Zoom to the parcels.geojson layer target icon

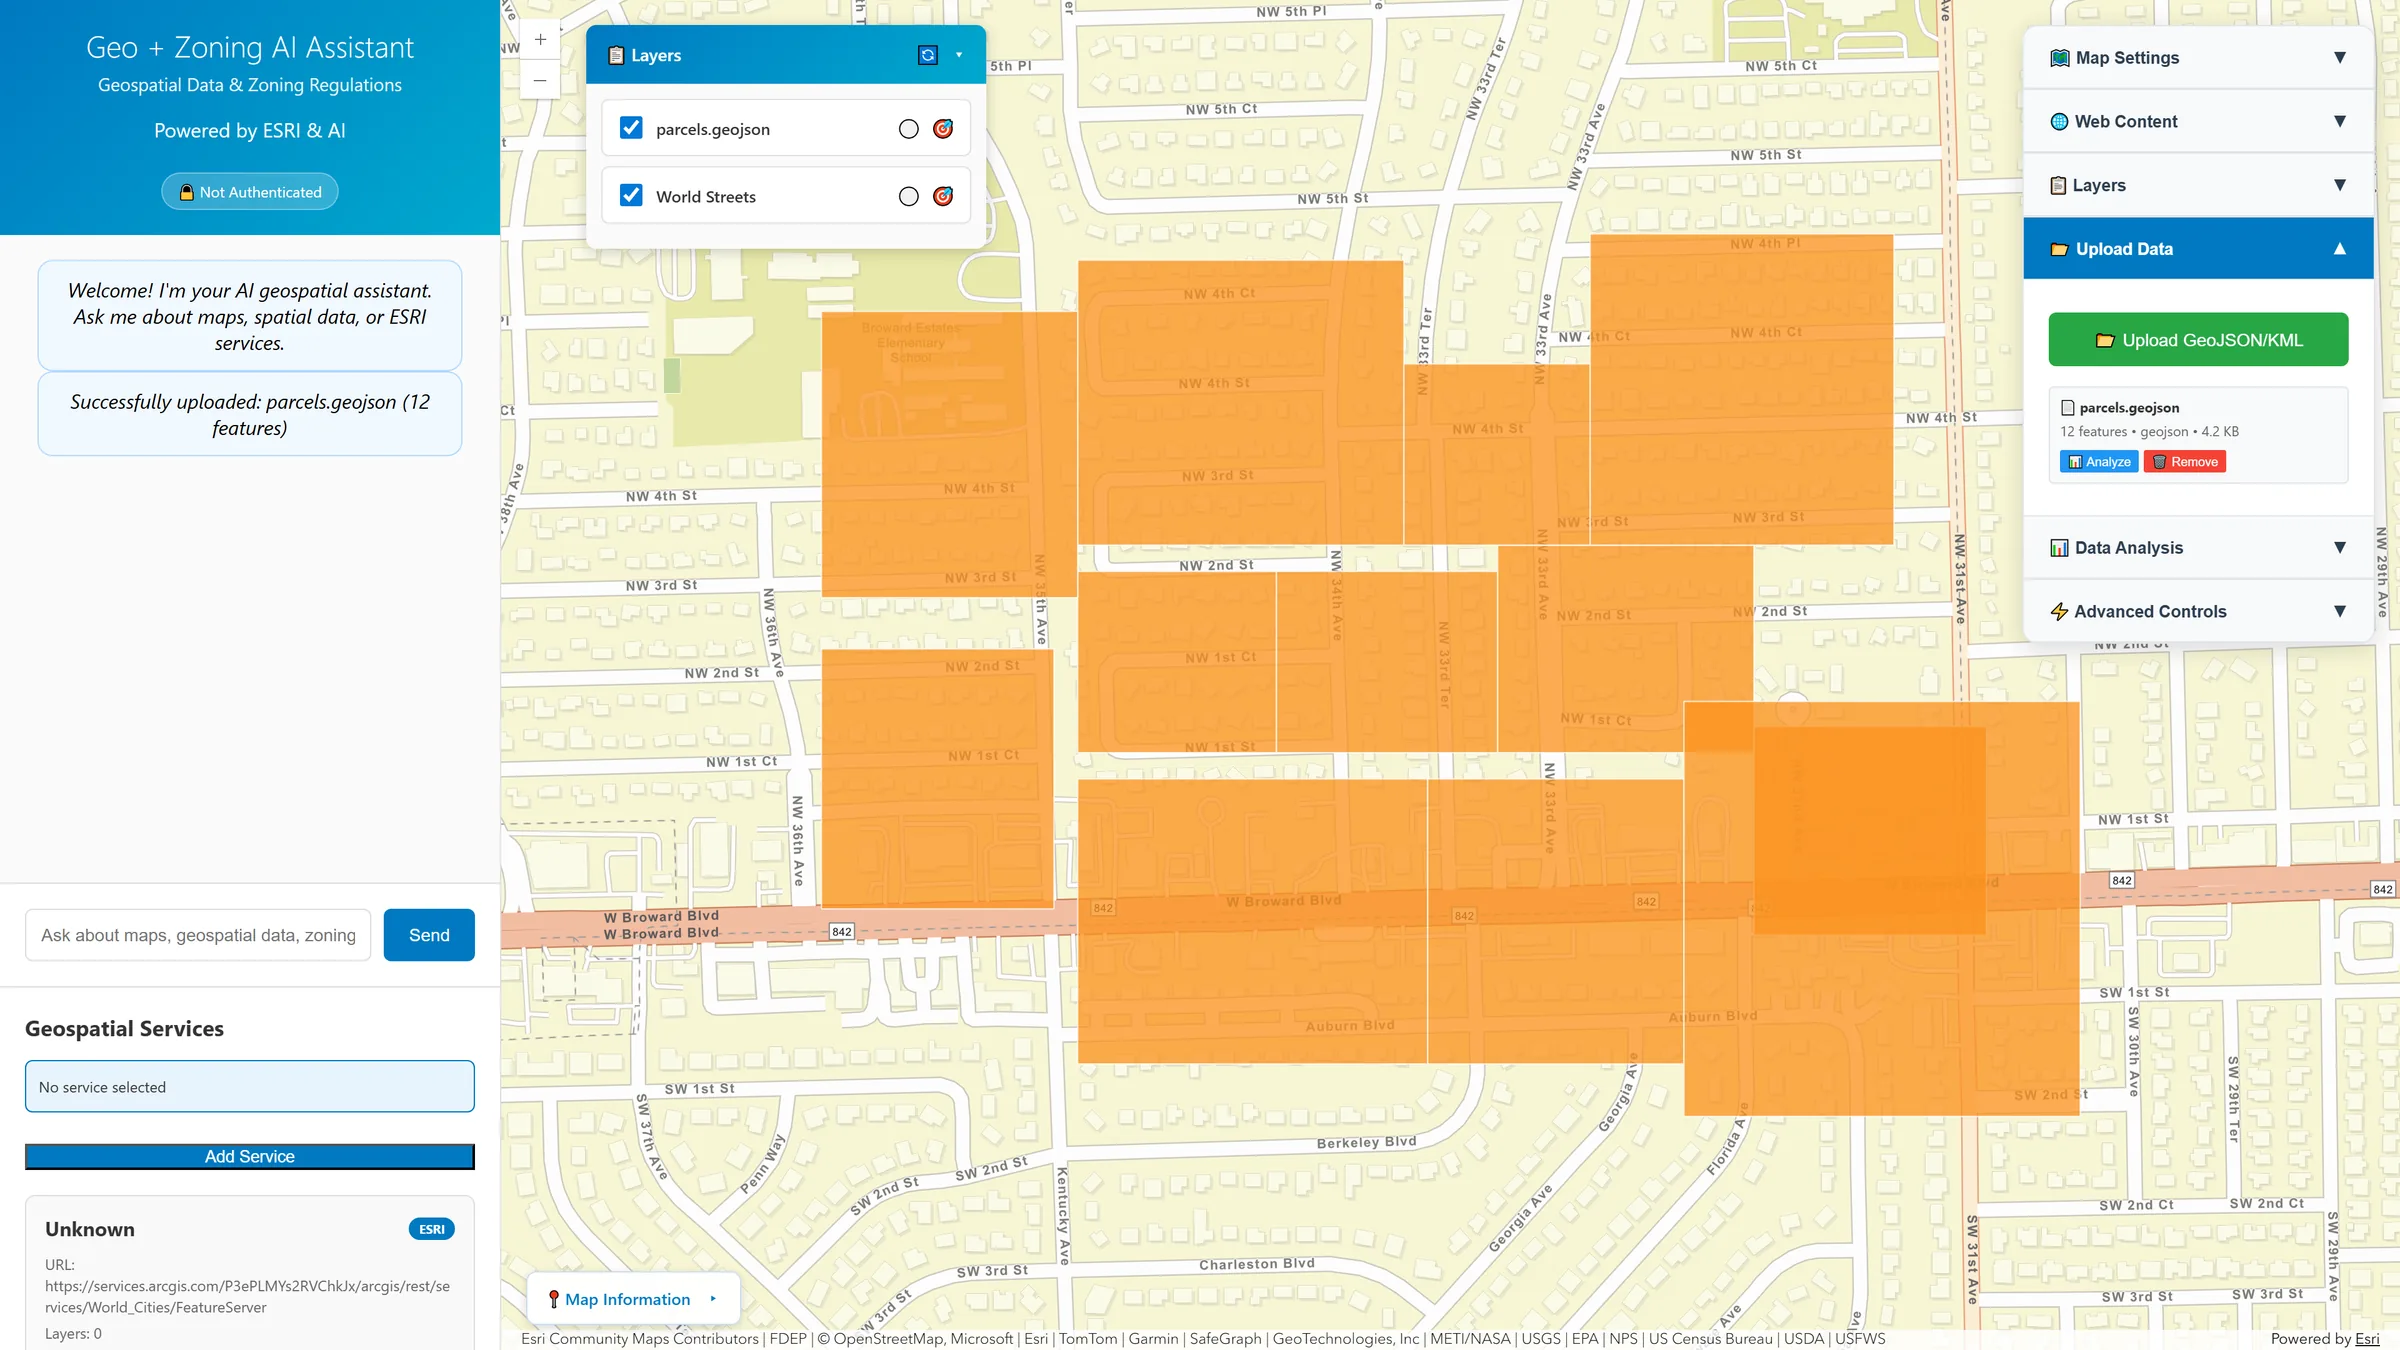943,128
